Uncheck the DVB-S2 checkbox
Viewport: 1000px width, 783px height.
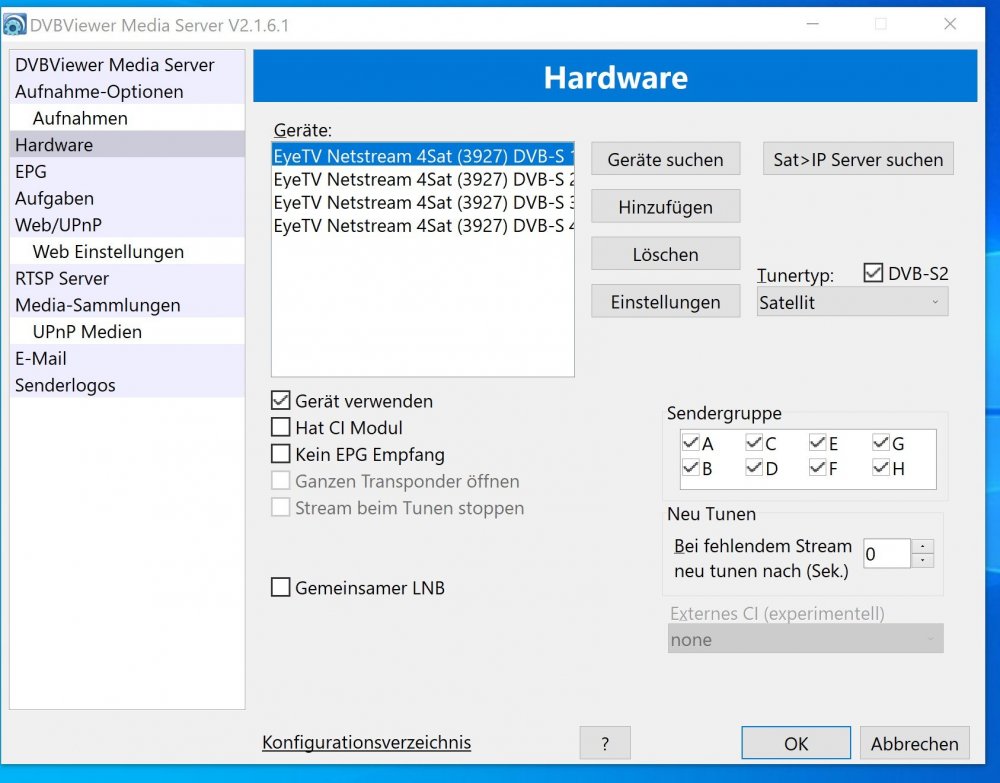point(873,273)
